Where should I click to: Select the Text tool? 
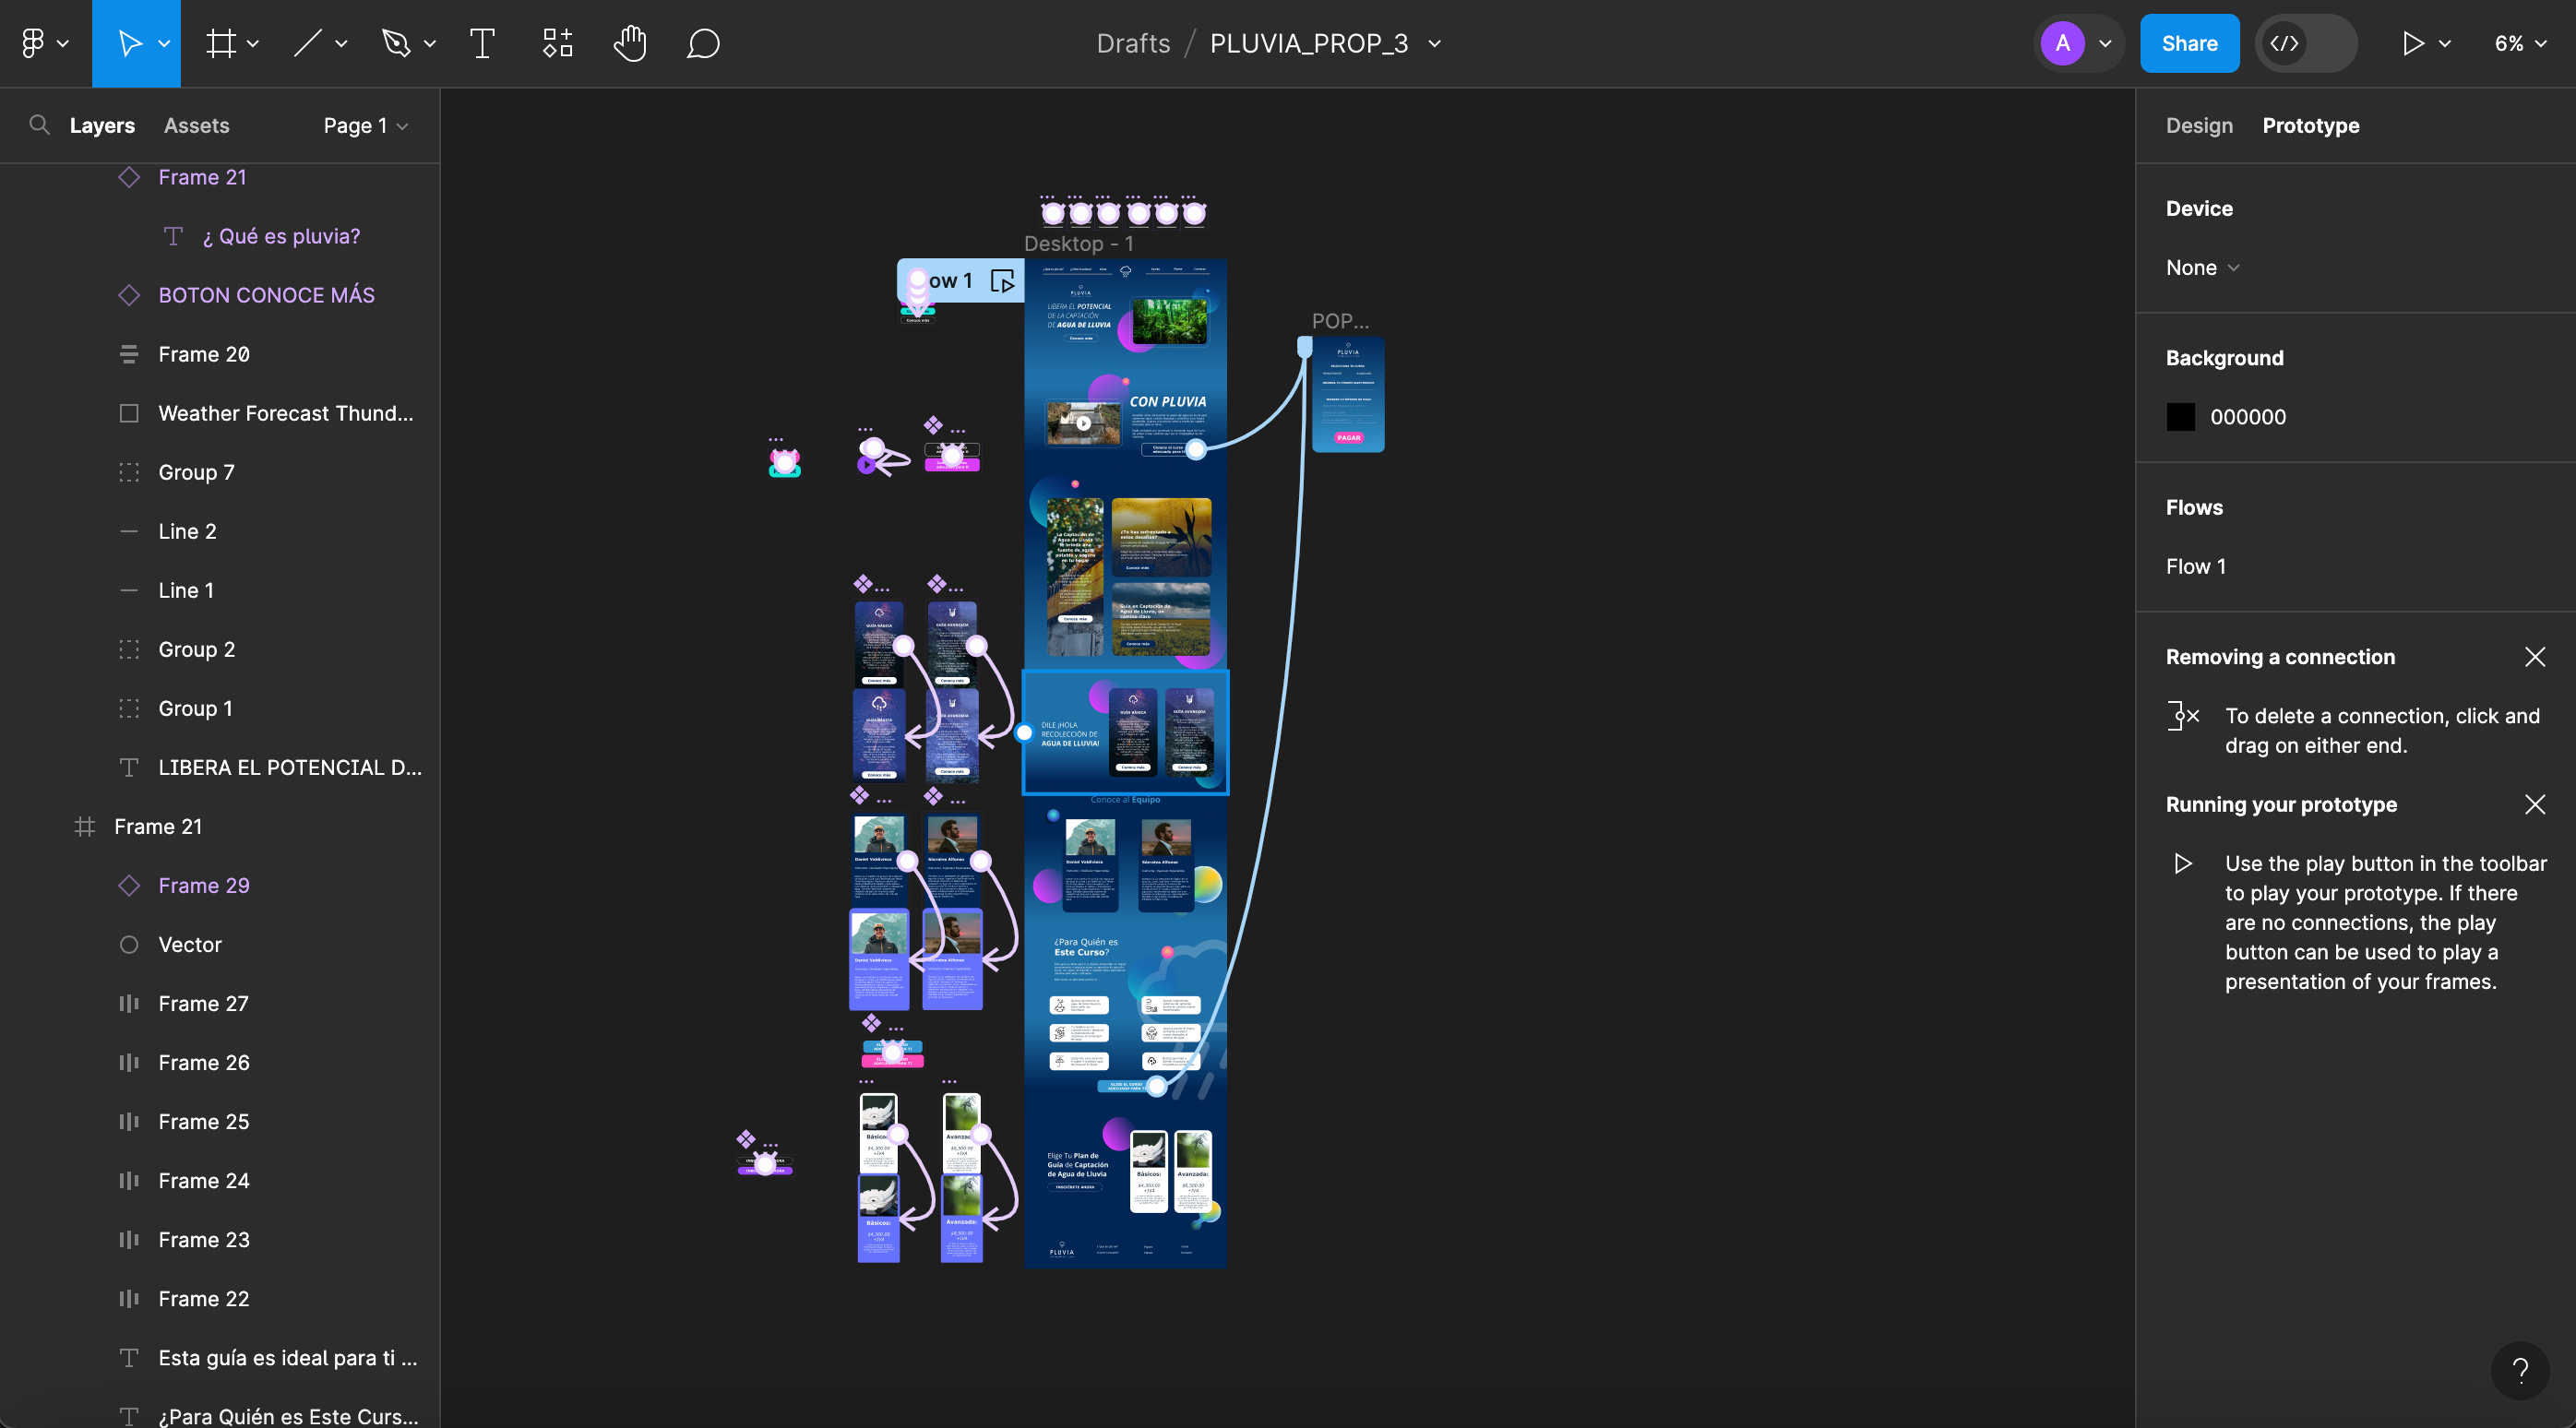482,43
